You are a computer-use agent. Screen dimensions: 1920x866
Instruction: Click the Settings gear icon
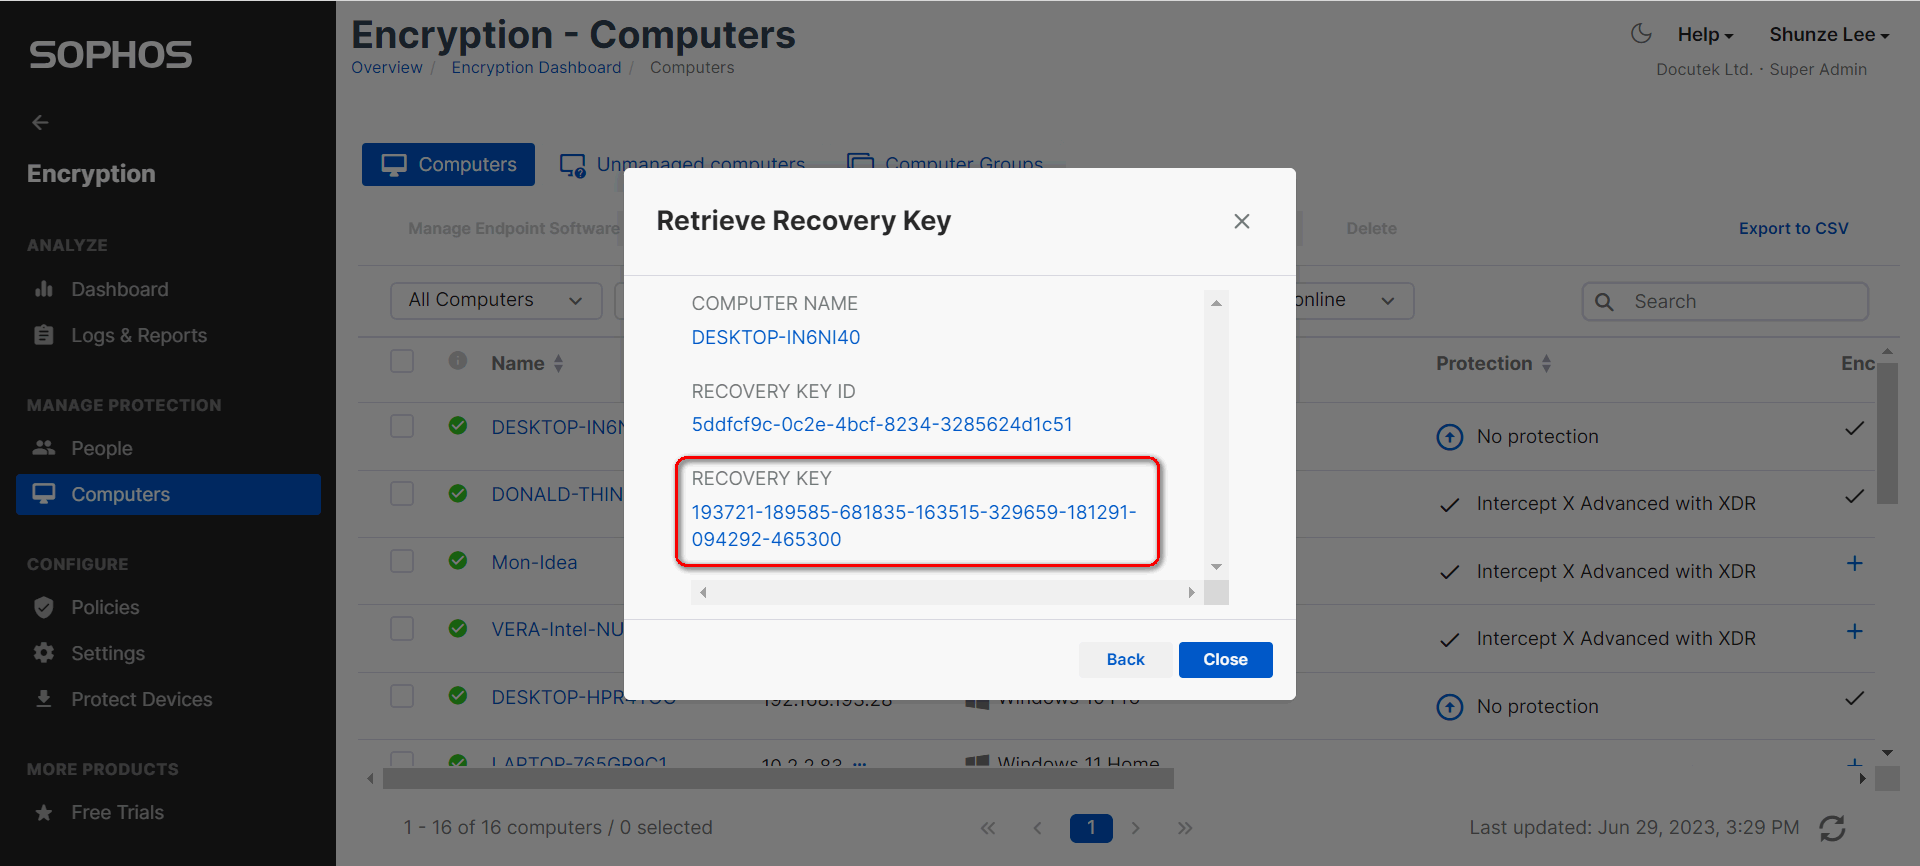tap(44, 653)
